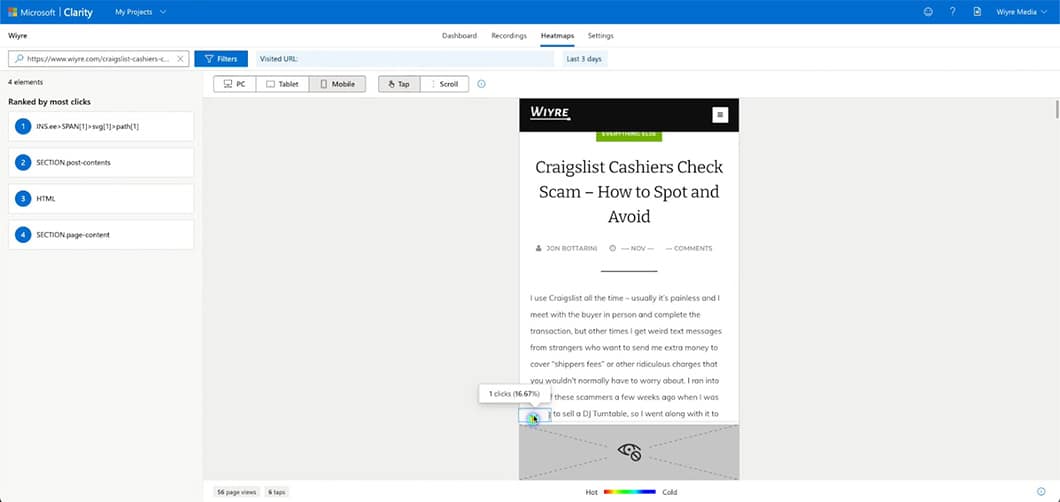Select ranked element SECTION.page-content
1060x502 pixels.
(x=101, y=234)
